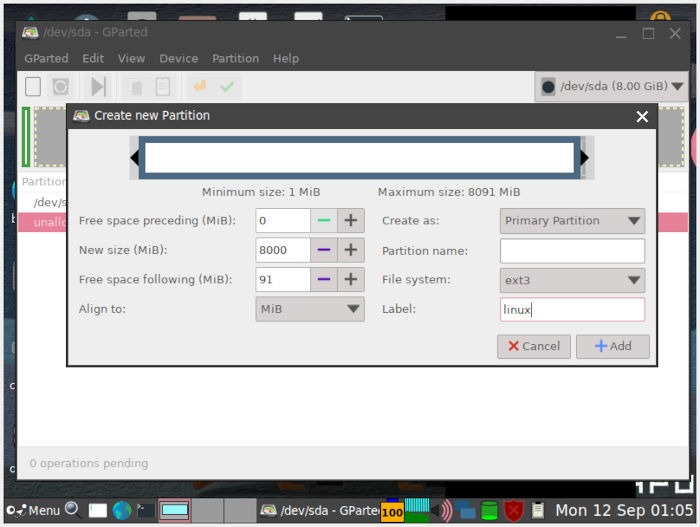
Task: Minimize the GParted window
Action: 621,35
